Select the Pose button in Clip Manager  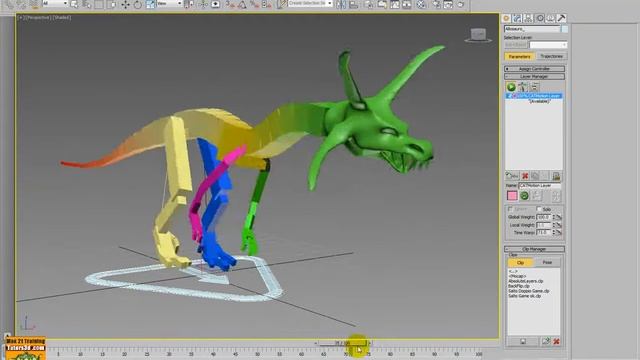(547, 262)
